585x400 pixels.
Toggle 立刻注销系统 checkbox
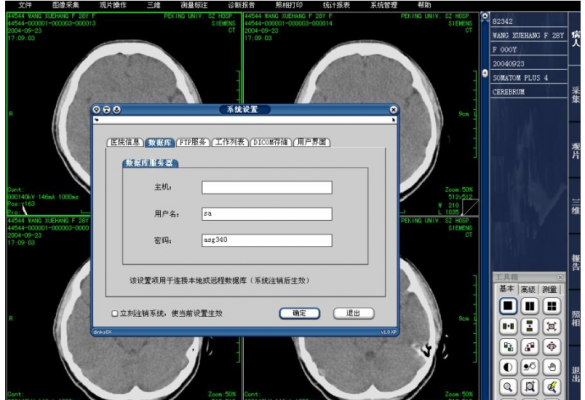(x=115, y=313)
